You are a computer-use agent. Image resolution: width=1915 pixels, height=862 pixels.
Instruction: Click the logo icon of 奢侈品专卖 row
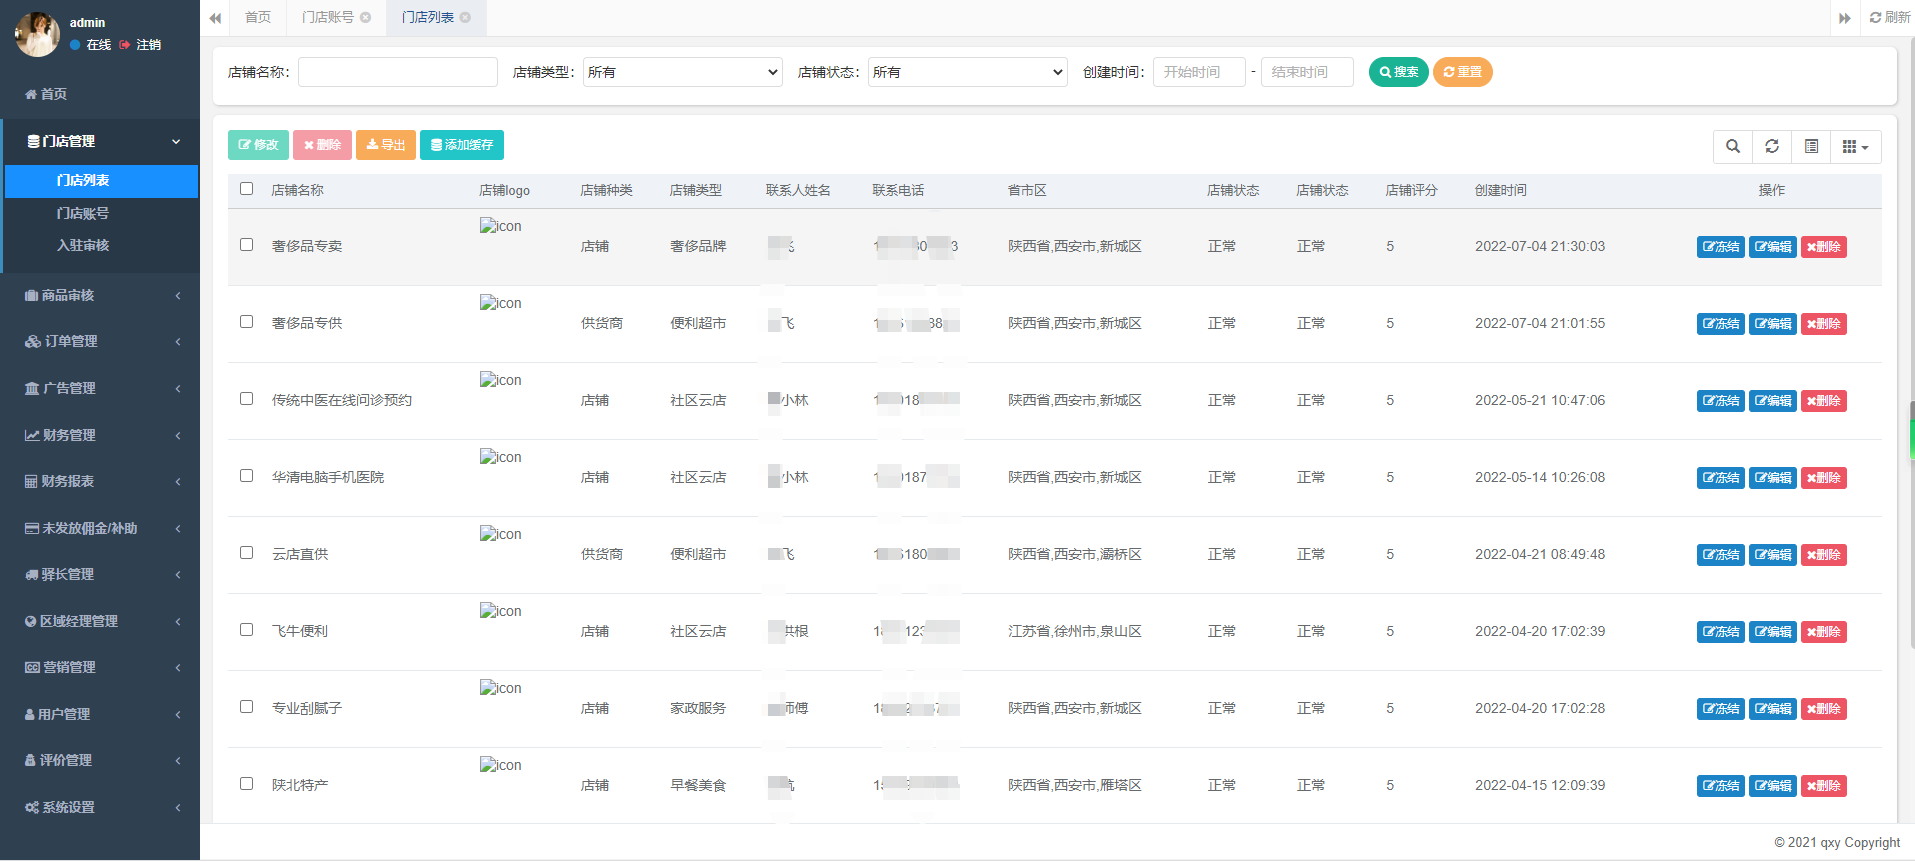(500, 226)
